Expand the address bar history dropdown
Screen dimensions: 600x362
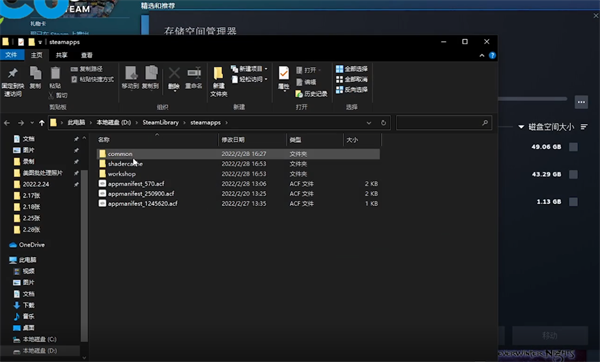click(369, 123)
